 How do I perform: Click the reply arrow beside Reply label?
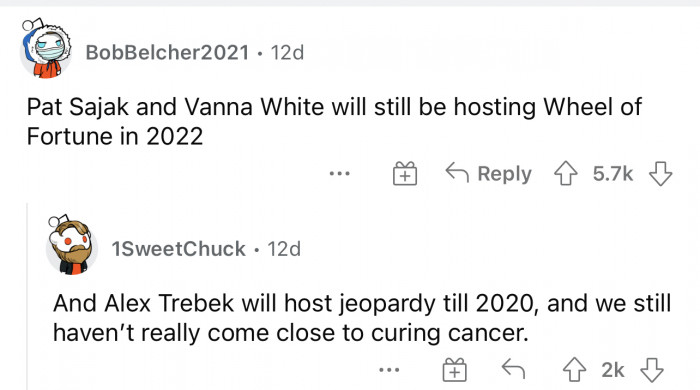pyautogui.click(x=457, y=173)
